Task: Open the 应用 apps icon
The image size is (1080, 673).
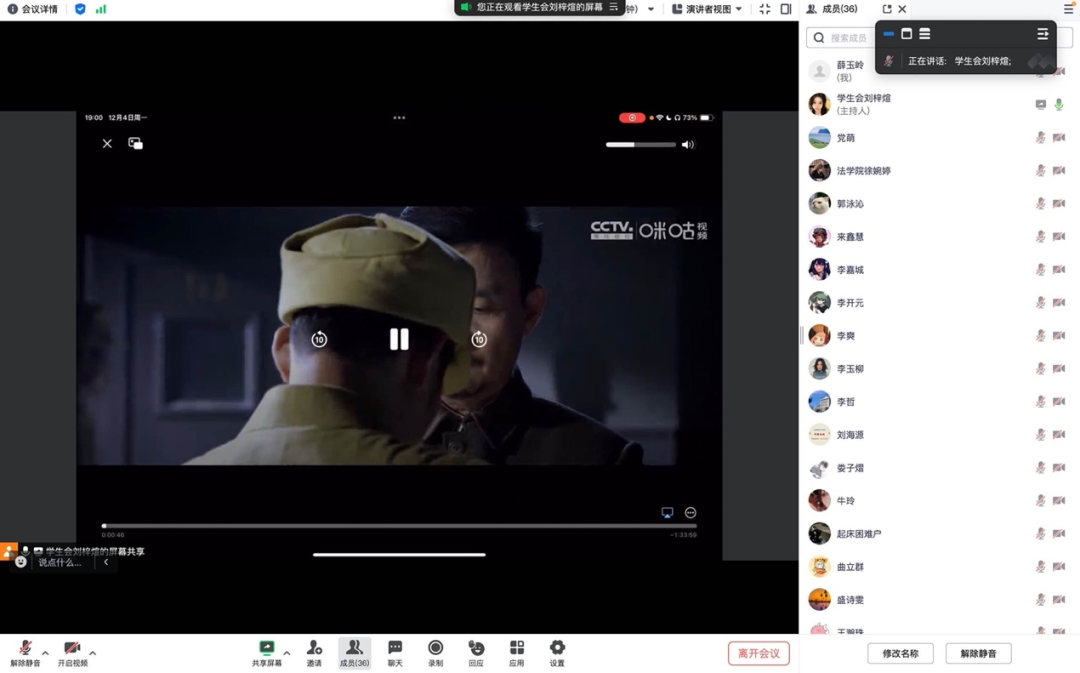Action: [516, 650]
